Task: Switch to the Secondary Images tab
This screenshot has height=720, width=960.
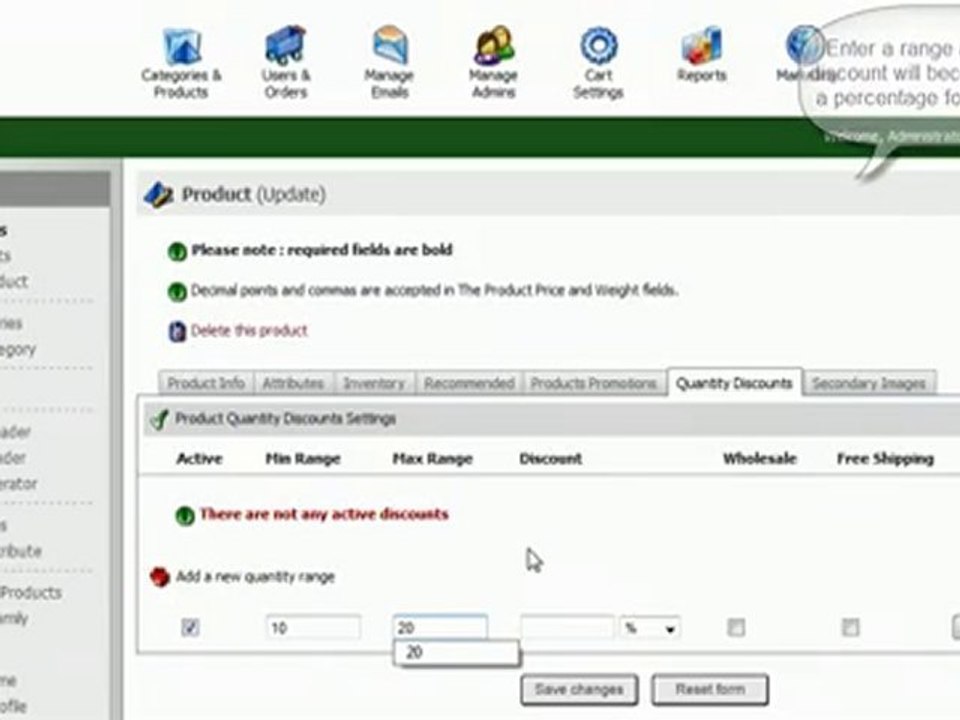Action: 869,384
